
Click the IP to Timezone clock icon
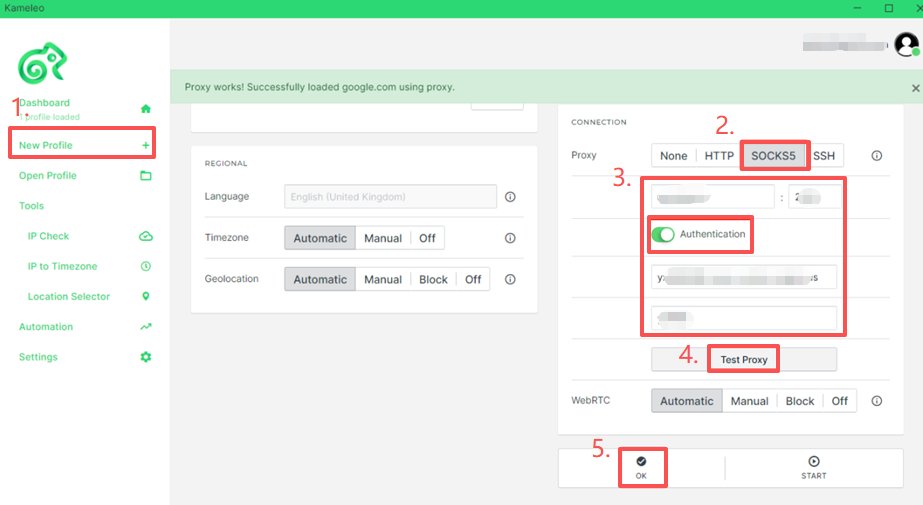(x=146, y=266)
